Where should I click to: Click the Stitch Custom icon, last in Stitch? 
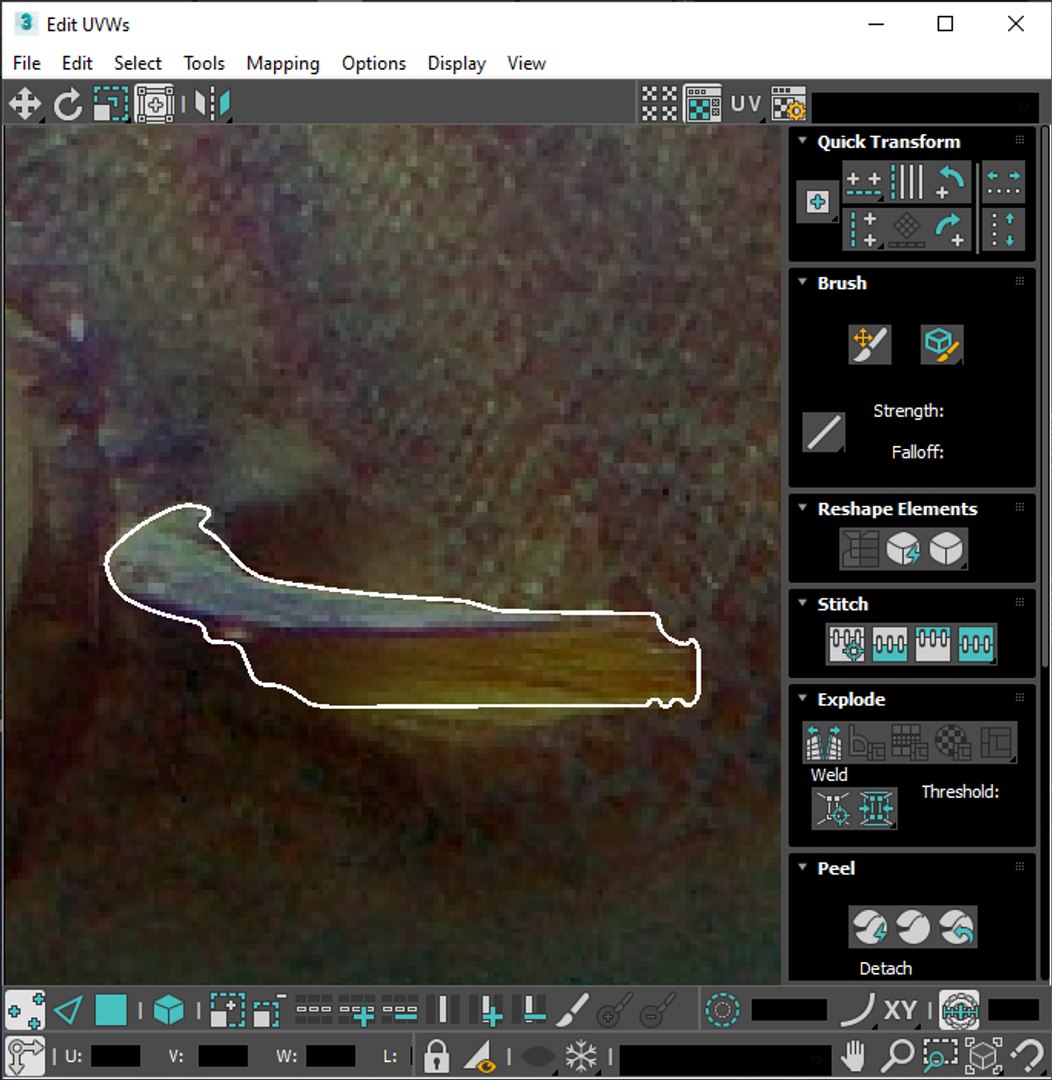click(976, 644)
